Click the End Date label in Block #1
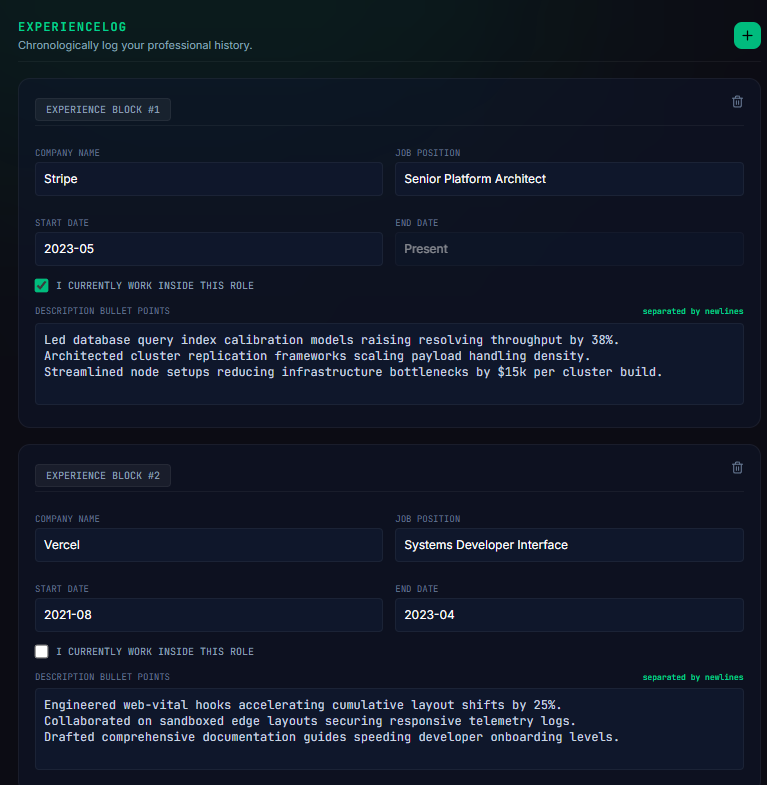 click(x=417, y=223)
